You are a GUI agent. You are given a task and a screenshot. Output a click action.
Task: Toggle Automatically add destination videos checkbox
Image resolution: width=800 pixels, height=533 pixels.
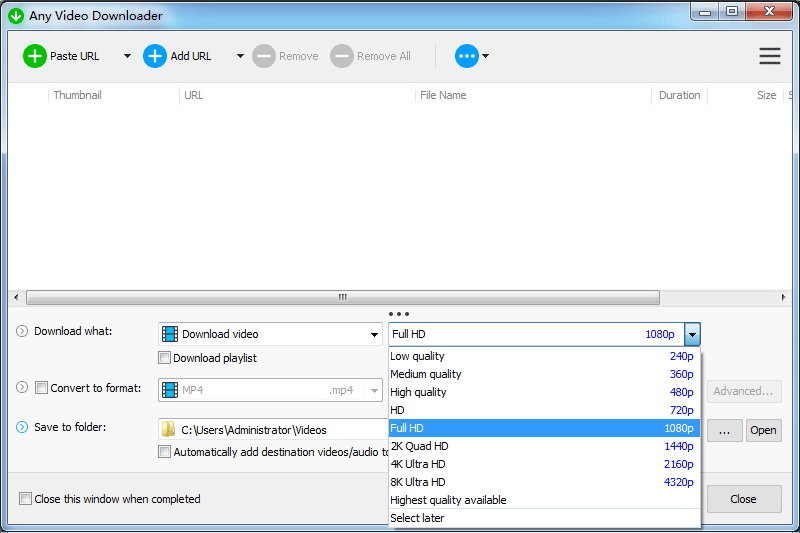pyautogui.click(x=164, y=452)
